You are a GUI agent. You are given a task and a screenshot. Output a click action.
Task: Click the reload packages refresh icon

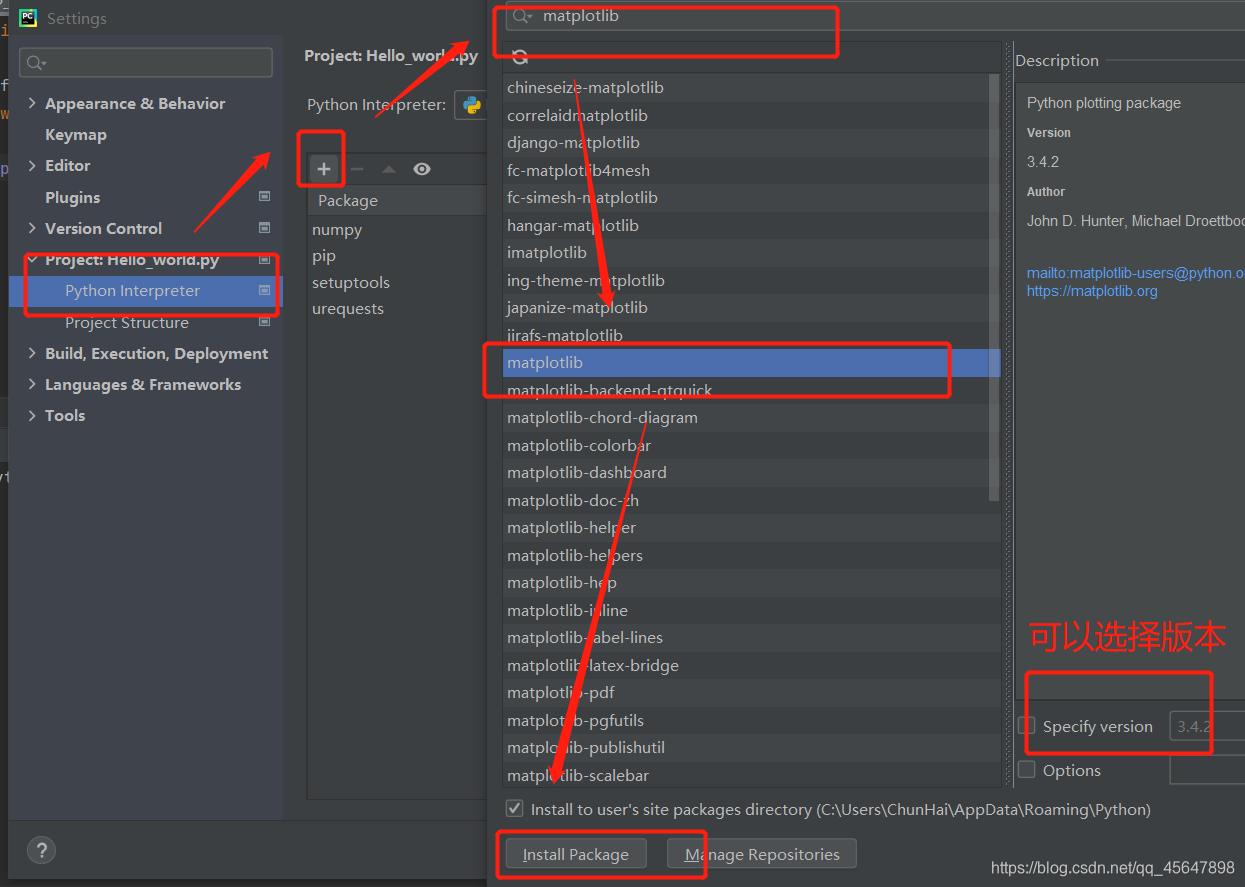520,57
